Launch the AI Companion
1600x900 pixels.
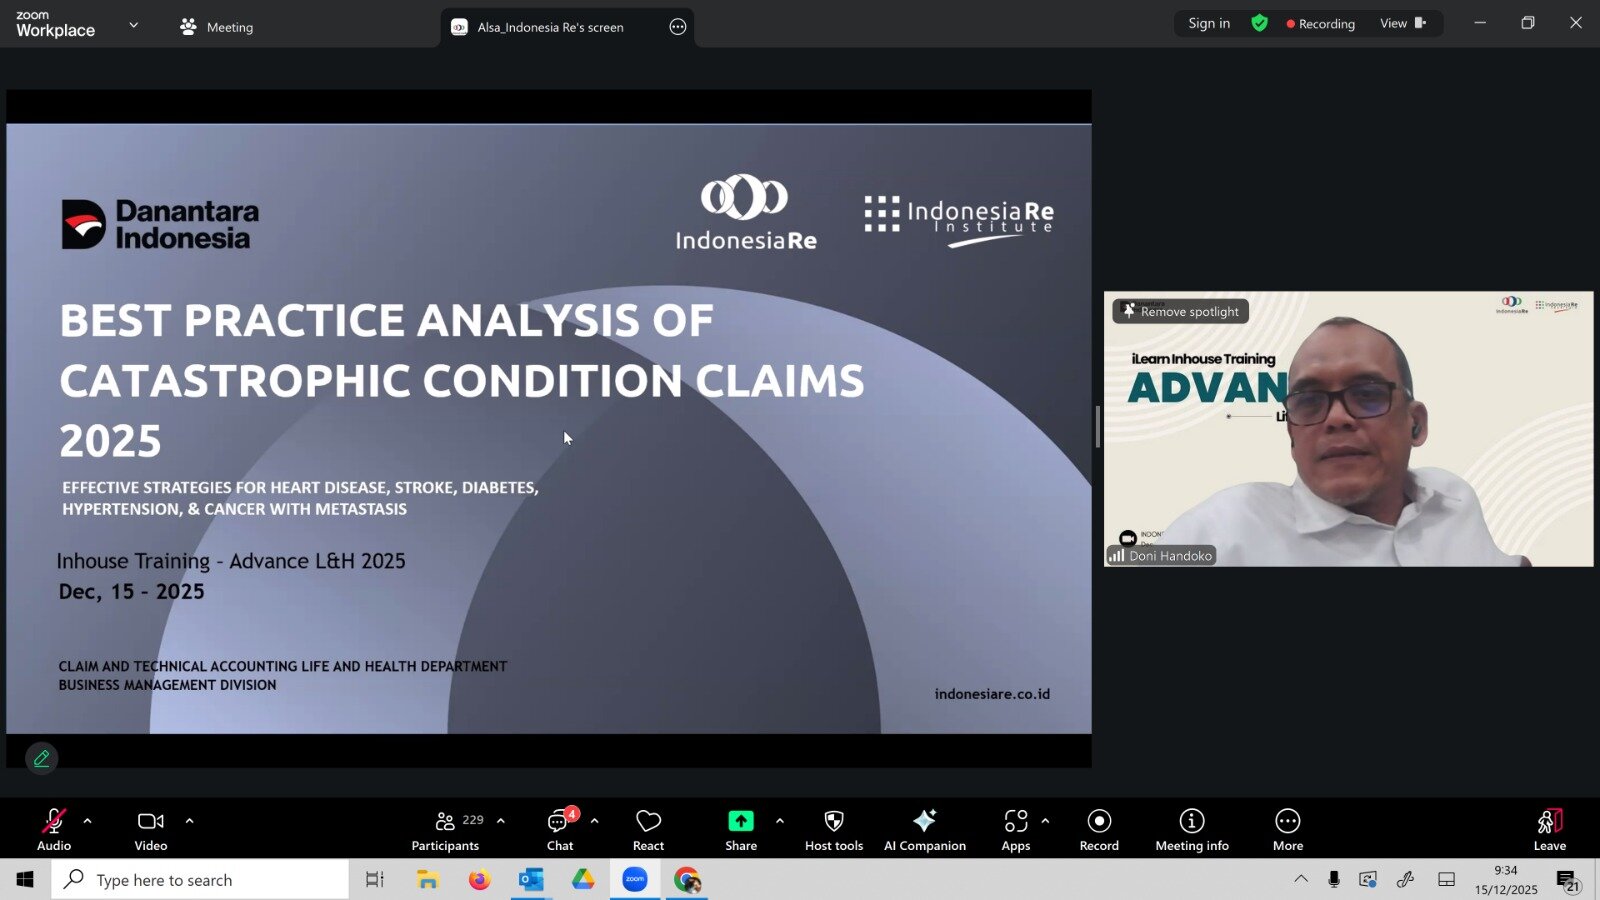point(924,830)
